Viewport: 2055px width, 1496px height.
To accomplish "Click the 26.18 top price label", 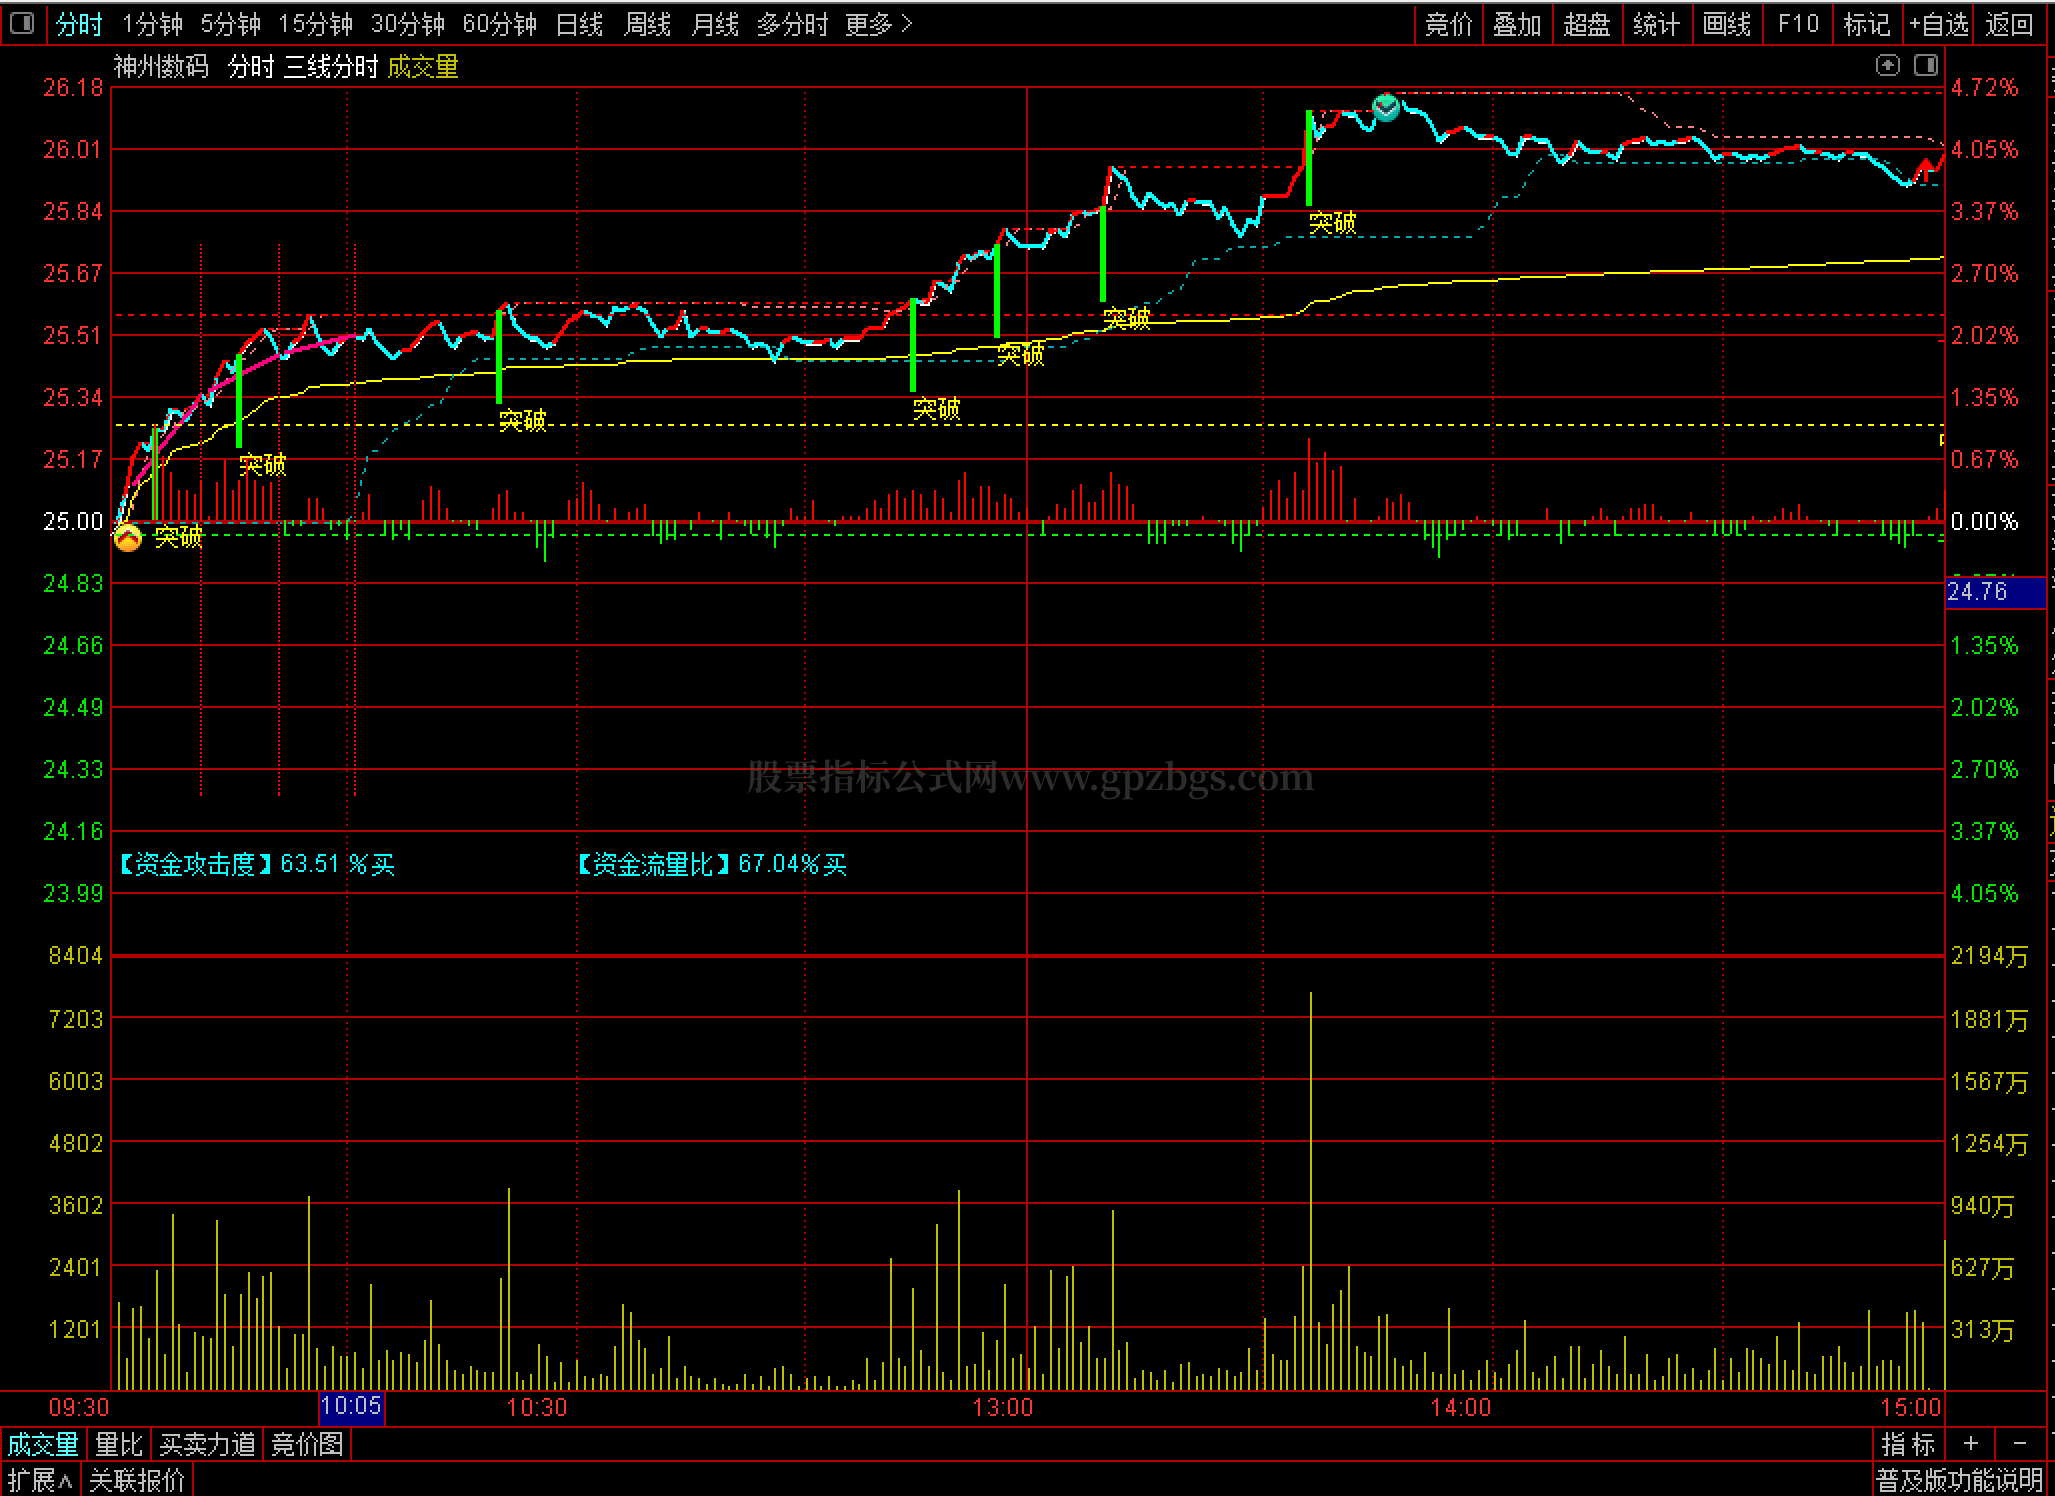I will [73, 88].
